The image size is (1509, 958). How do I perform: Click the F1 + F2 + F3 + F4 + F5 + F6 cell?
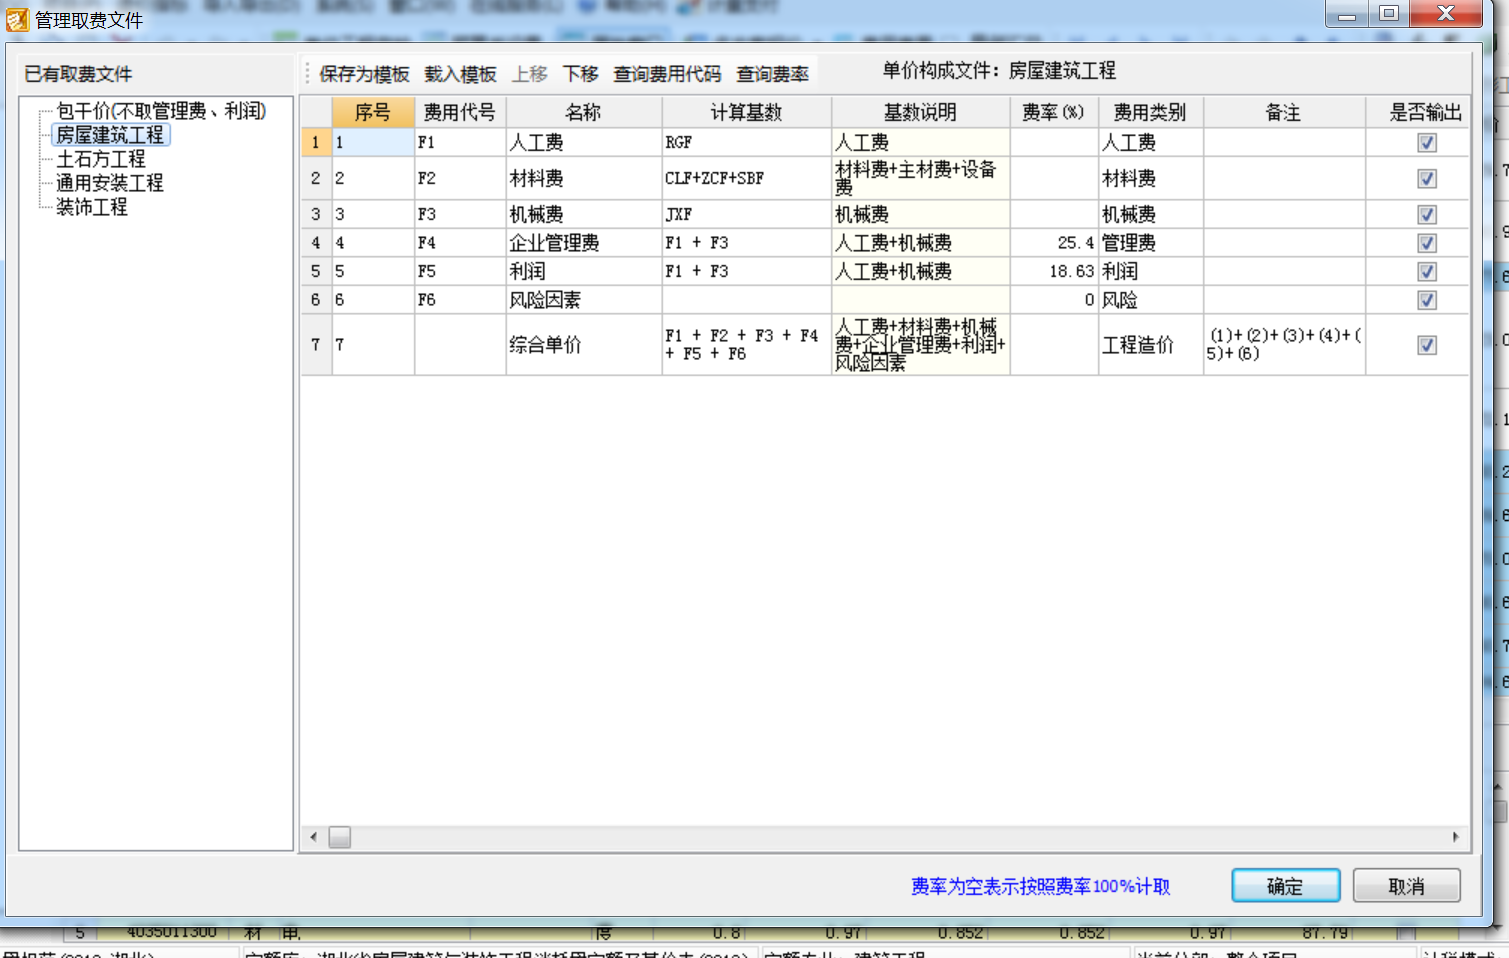pos(746,345)
